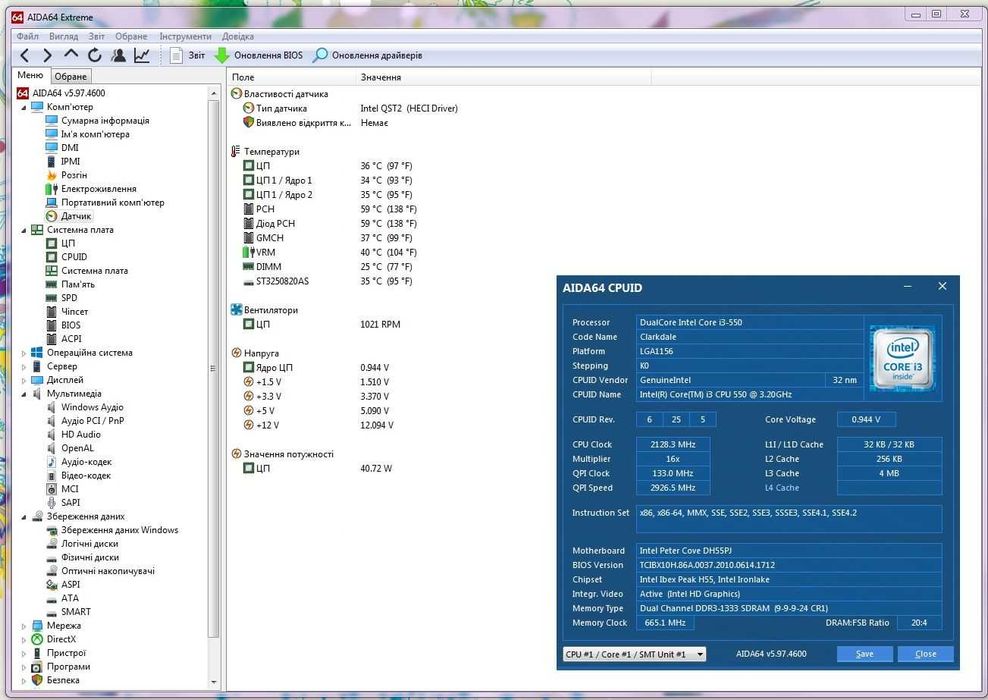Image resolution: width=988 pixels, height=700 pixels.
Task: Start Оновлення BIOS with the green arrow
Action: (x=258, y=55)
